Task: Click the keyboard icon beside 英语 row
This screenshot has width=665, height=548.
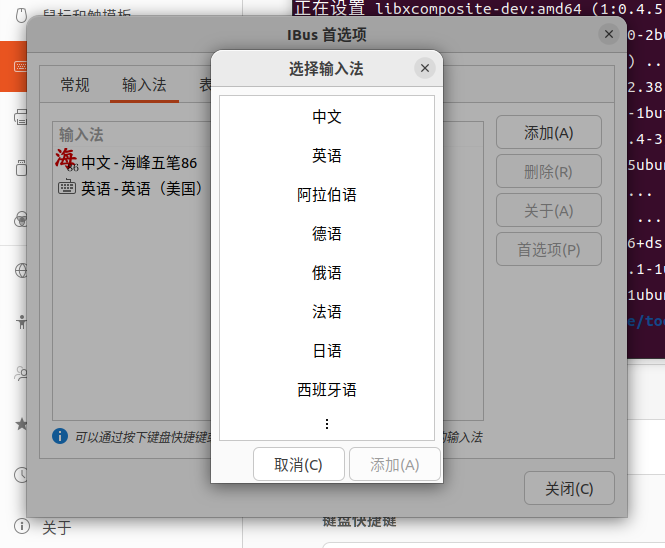Action: (x=67, y=187)
